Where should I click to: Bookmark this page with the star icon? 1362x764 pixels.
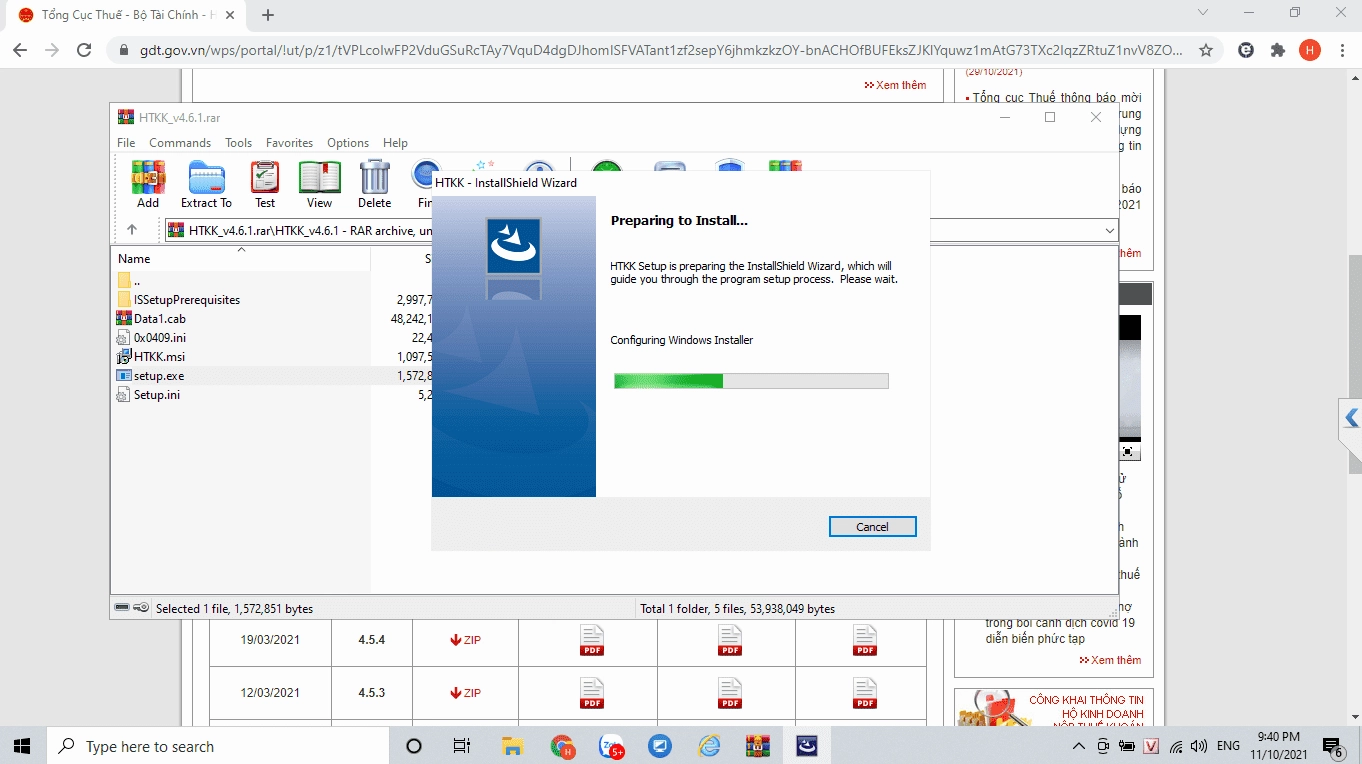tap(1206, 50)
